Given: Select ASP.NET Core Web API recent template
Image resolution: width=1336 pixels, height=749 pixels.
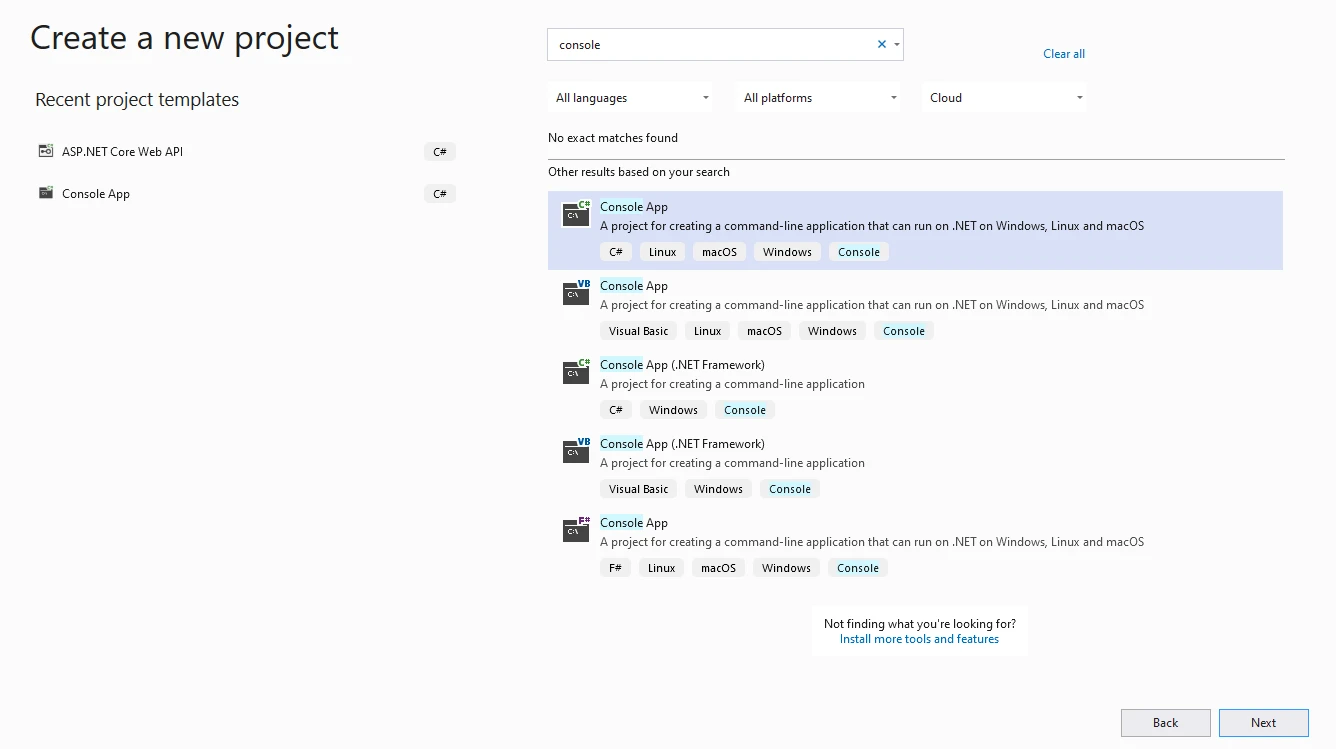Looking at the screenshot, I should click(x=122, y=152).
